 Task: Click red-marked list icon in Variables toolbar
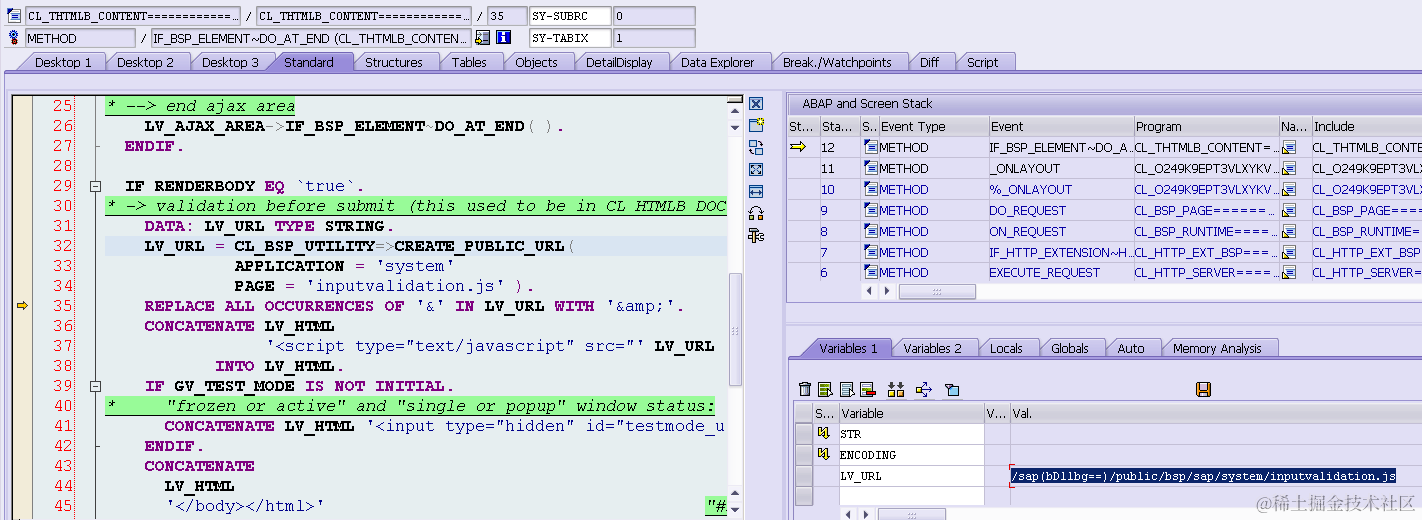(x=867, y=389)
